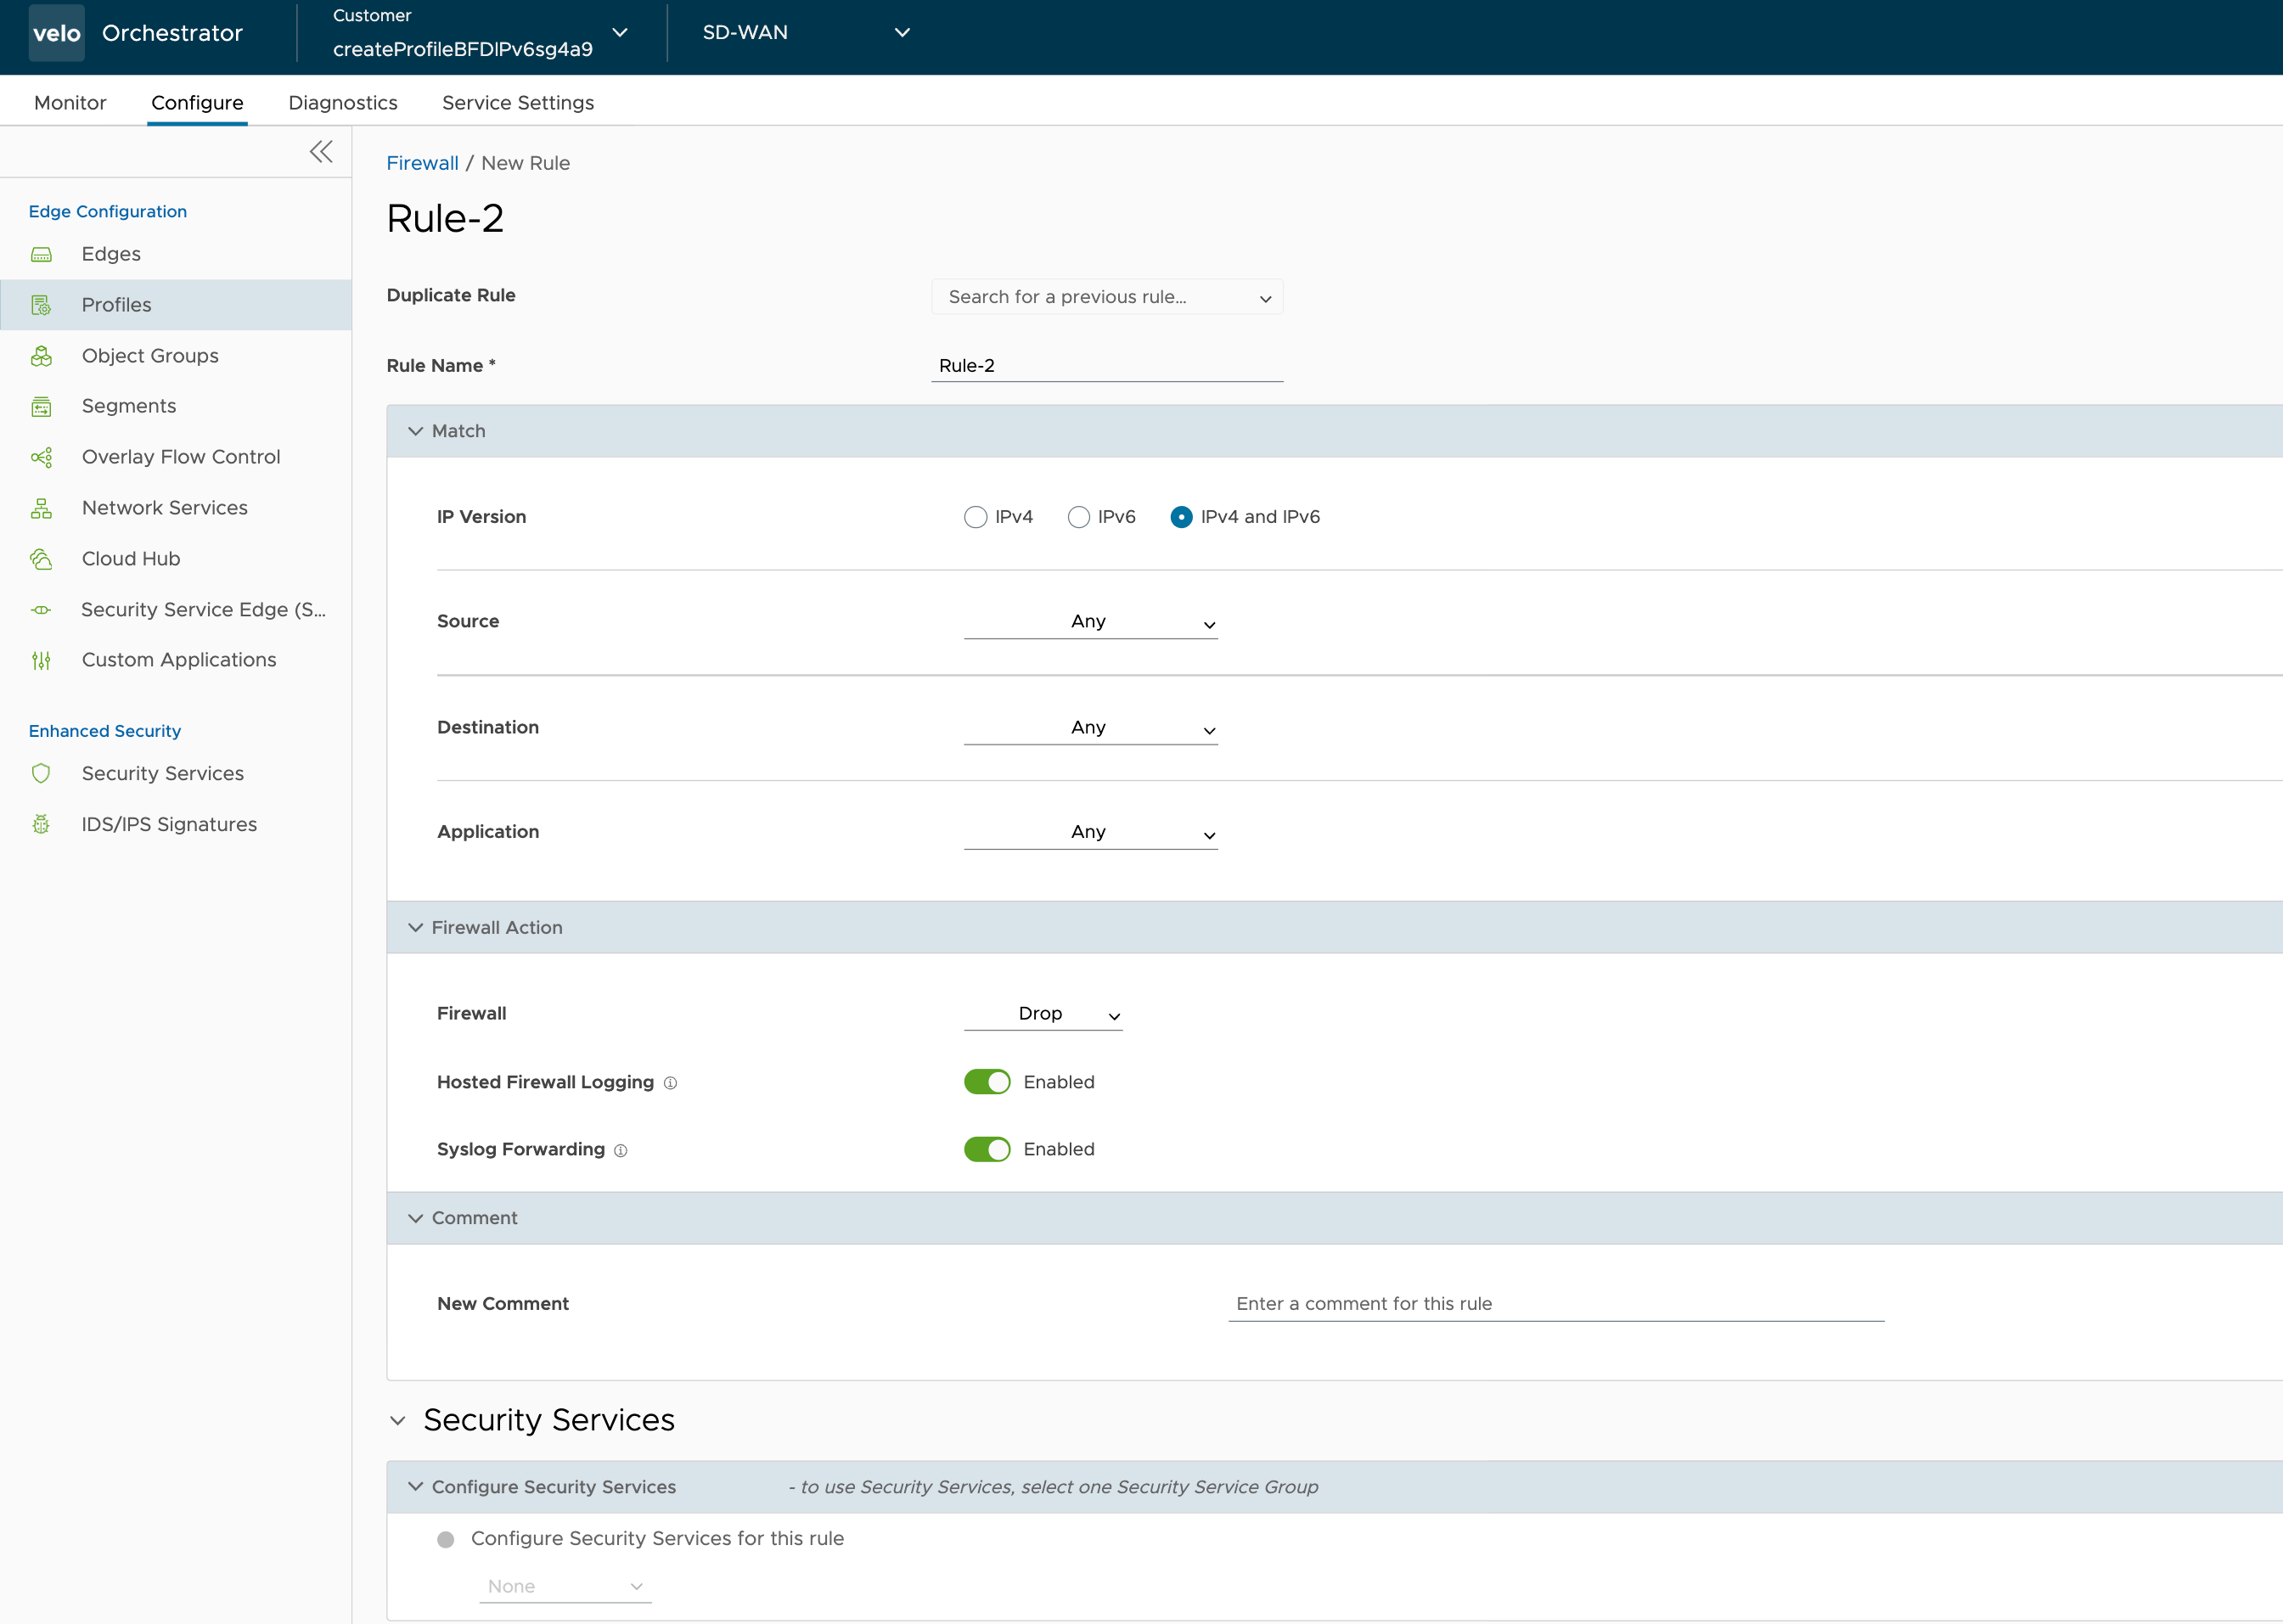
Task: Collapse the Match section
Action: pos(415,431)
